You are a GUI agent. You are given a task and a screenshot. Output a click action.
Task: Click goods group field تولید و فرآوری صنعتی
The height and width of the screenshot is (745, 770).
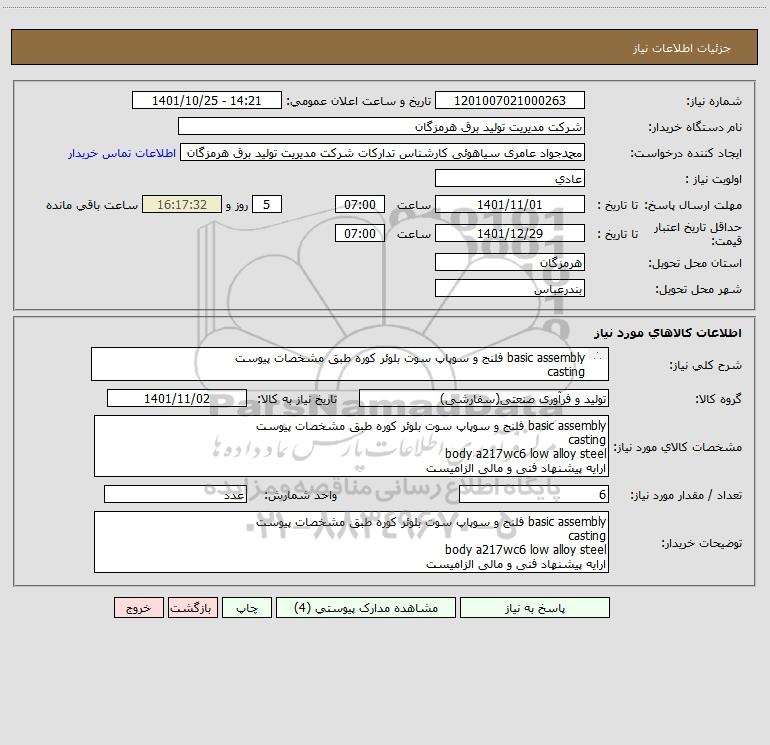pos(484,398)
